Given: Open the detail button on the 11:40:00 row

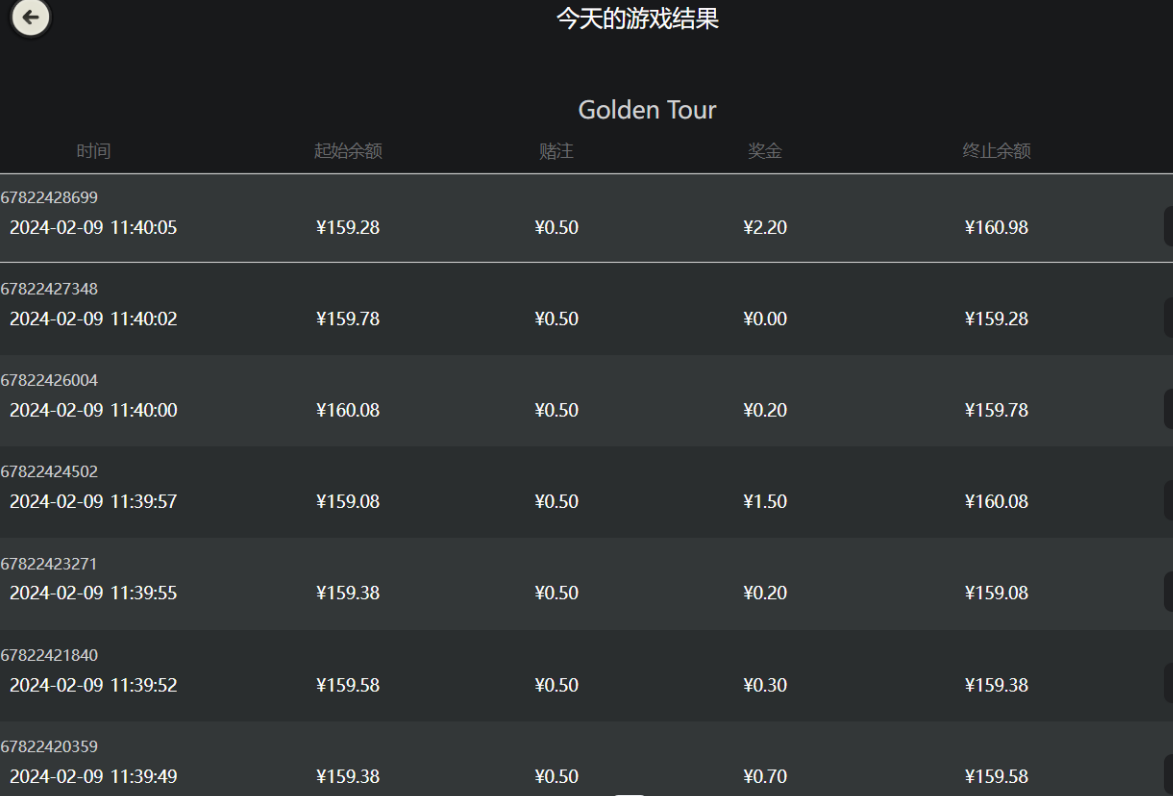Looking at the screenshot, I should coord(1169,409).
